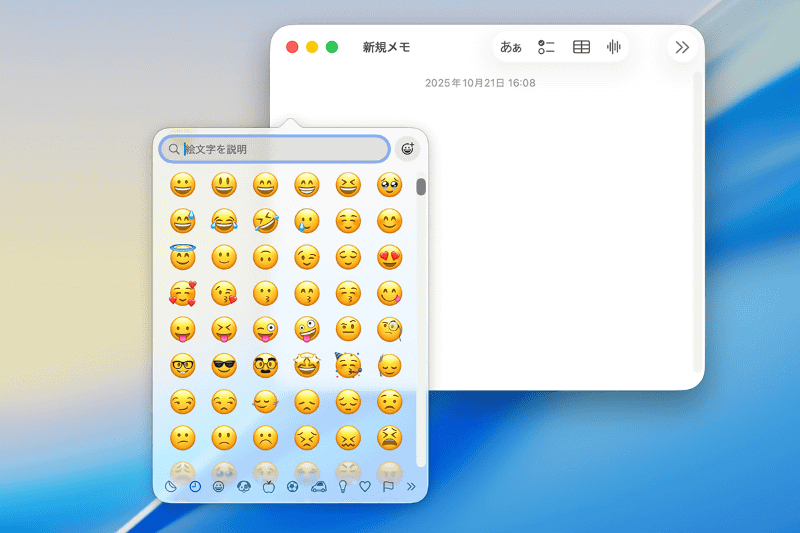Image resolution: width=800 pixels, height=533 pixels.
Task: Insert the halo angel face emoji
Action: [183, 257]
